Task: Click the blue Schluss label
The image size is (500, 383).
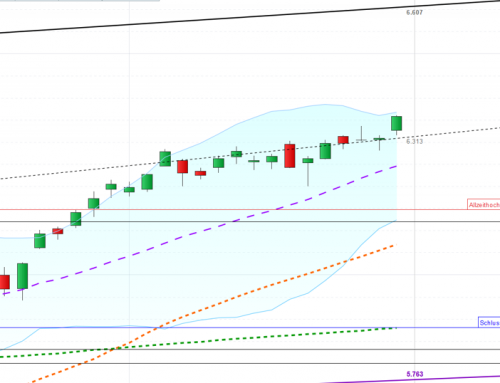Action: point(489,322)
